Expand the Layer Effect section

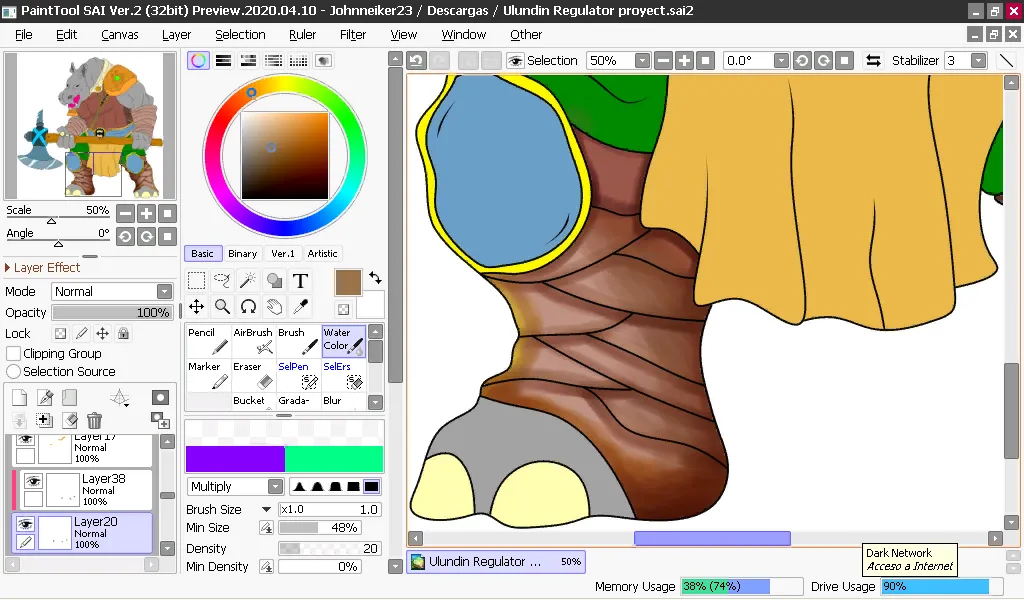[x=8, y=268]
